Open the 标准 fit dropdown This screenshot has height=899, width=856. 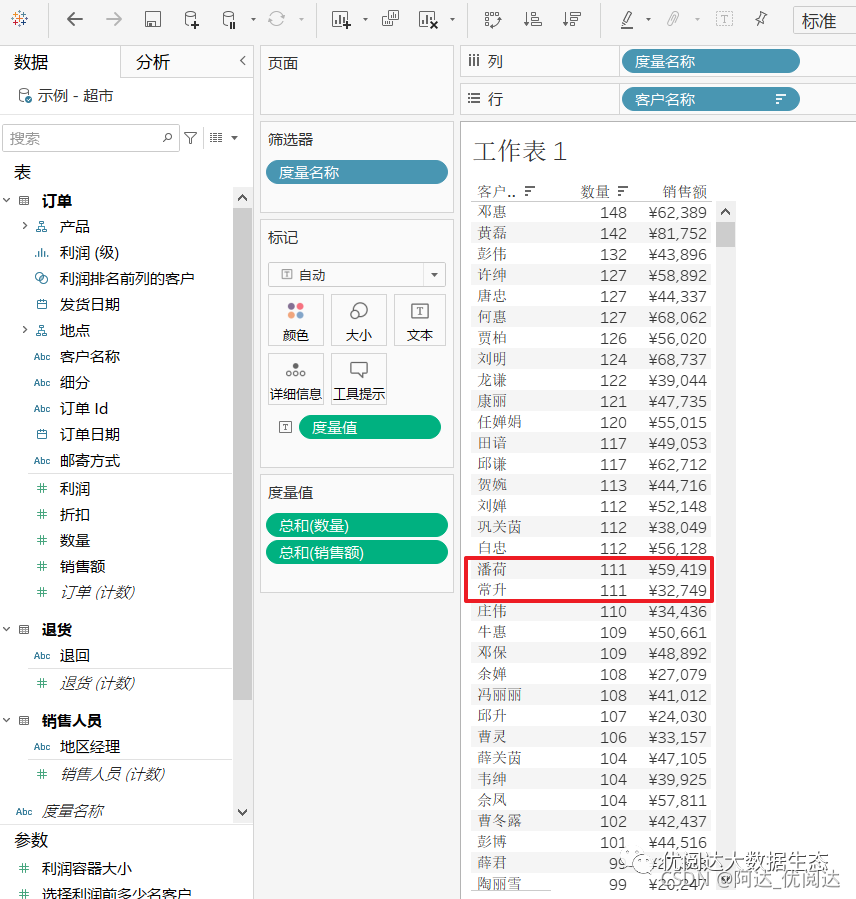pos(824,21)
